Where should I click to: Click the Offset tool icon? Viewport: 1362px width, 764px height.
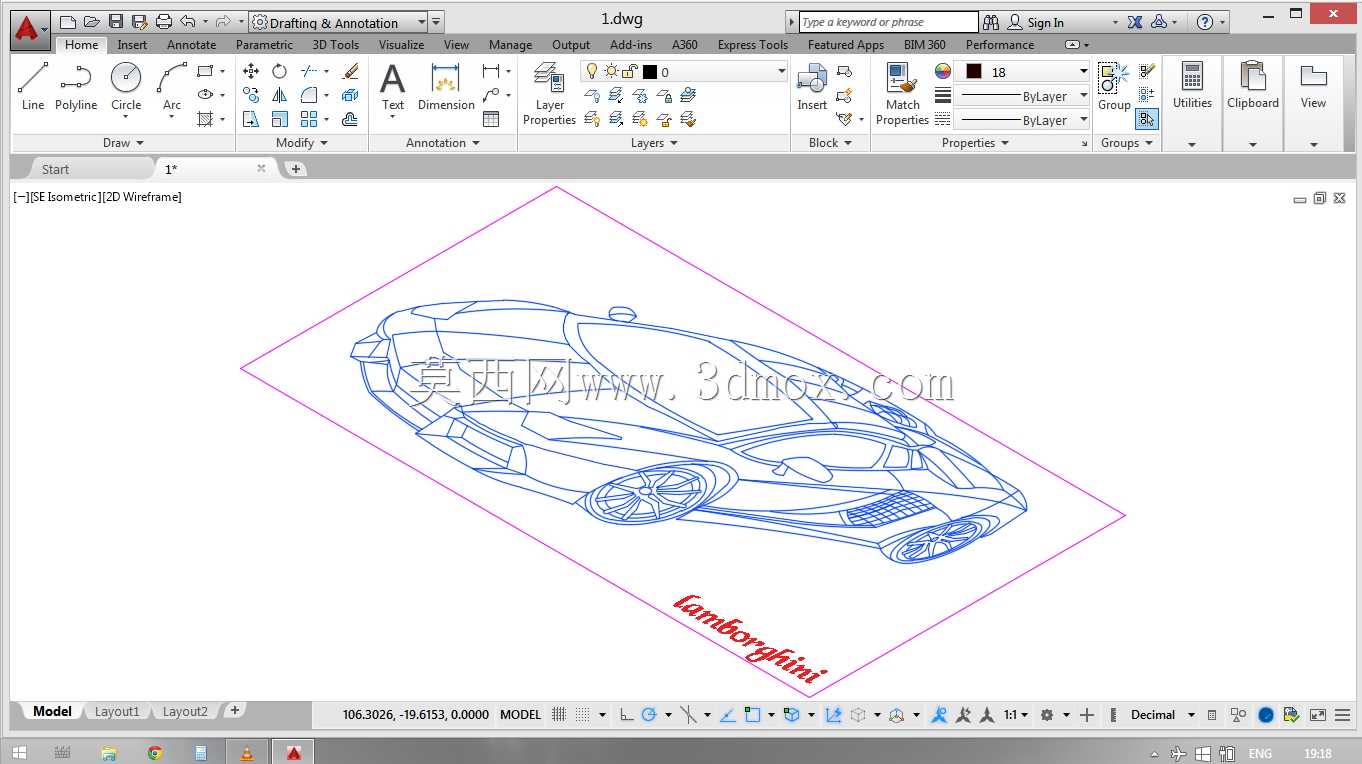click(350, 119)
